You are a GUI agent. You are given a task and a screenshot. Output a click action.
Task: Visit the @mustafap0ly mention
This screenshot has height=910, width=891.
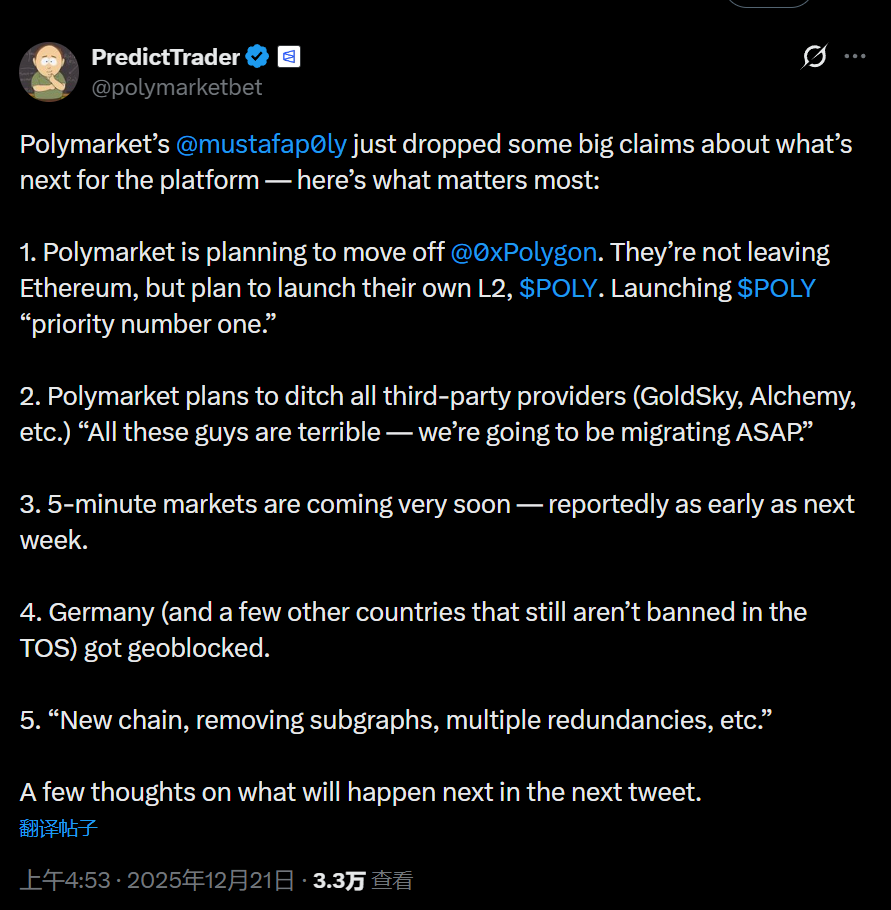[x=261, y=144]
